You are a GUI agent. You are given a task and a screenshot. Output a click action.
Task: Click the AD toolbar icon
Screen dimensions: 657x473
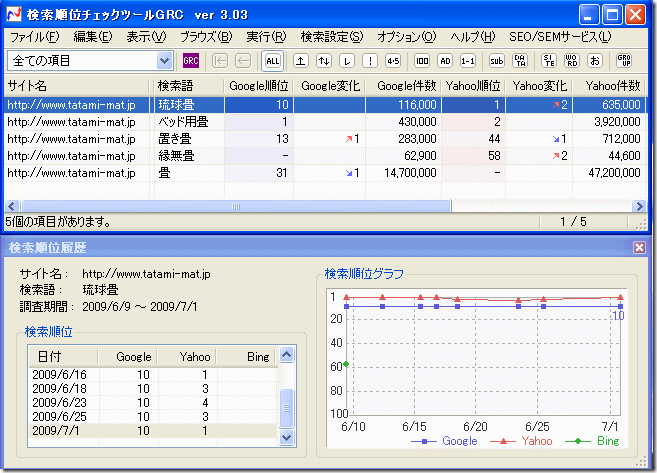pyautogui.click(x=445, y=61)
